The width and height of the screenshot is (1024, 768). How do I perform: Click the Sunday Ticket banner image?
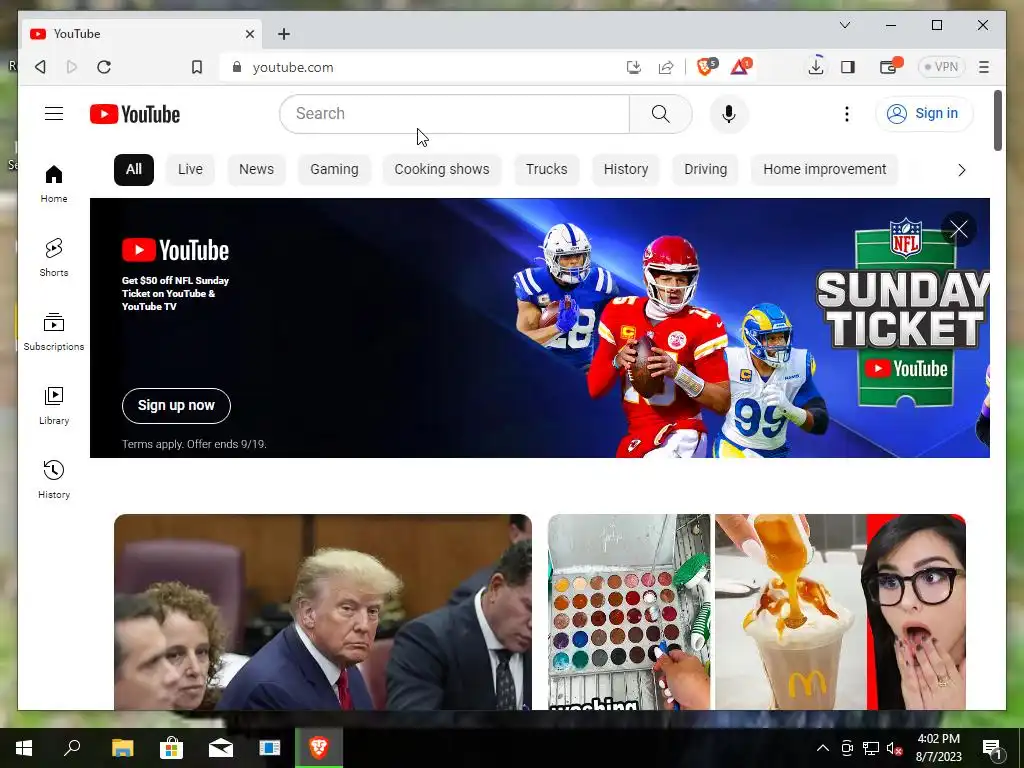pos(539,328)
